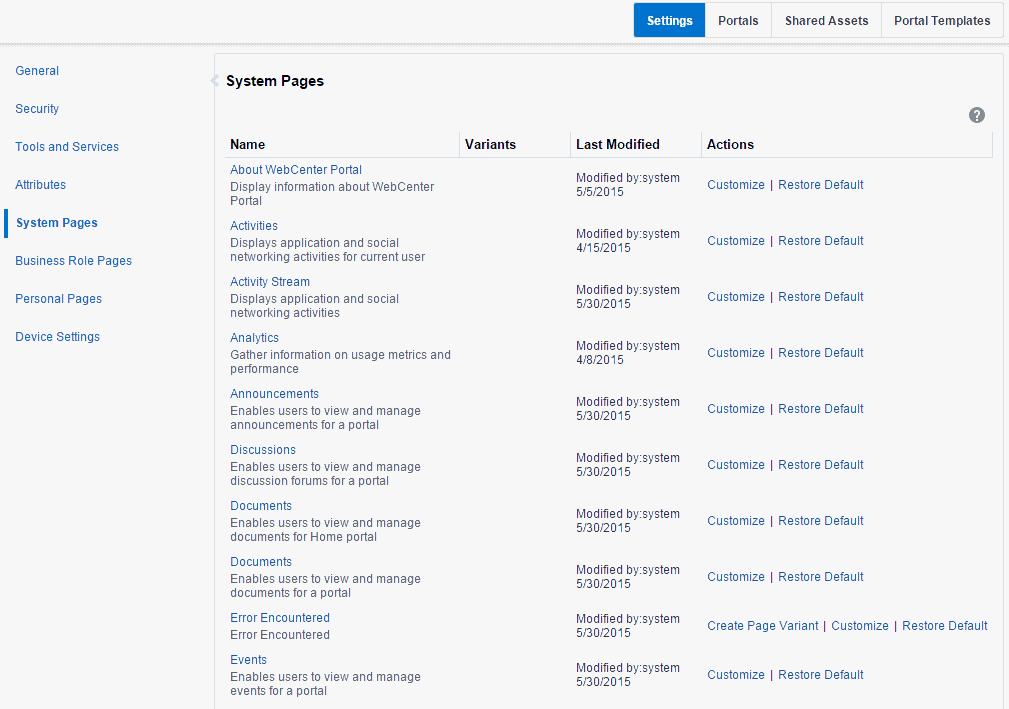Open the Personal Pages sidebar link
Screen dimensions: 1009x709
click(x=59, y=299)
